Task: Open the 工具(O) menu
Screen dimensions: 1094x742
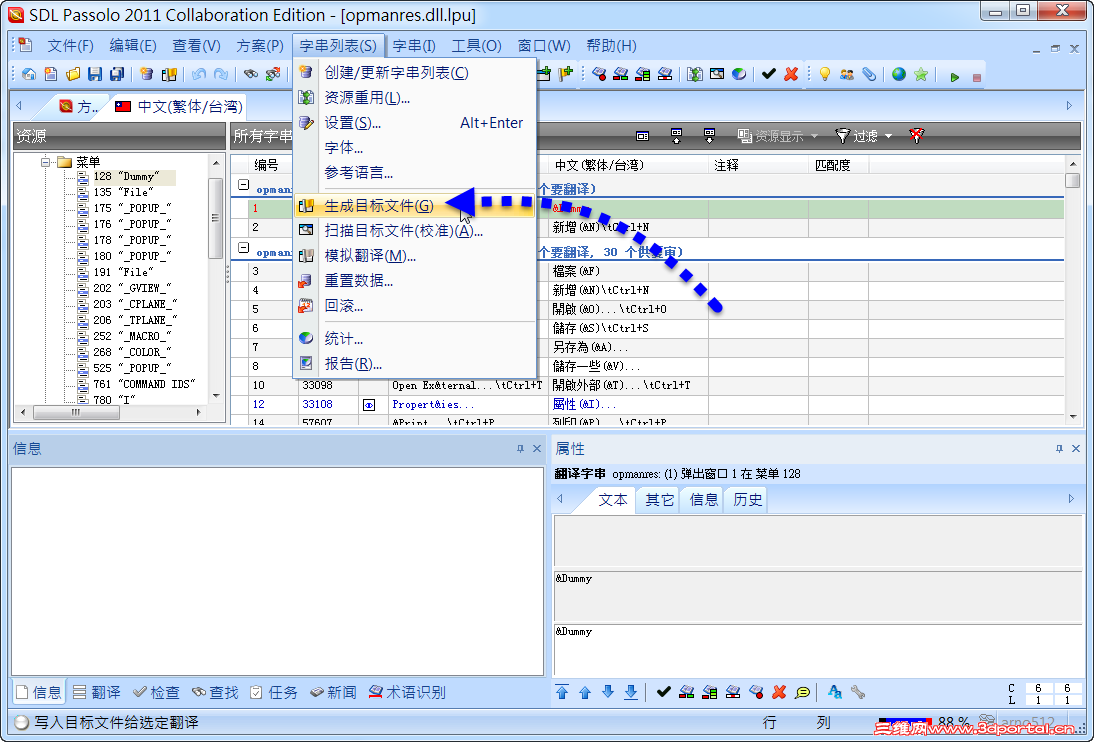Action: (476, 46)
